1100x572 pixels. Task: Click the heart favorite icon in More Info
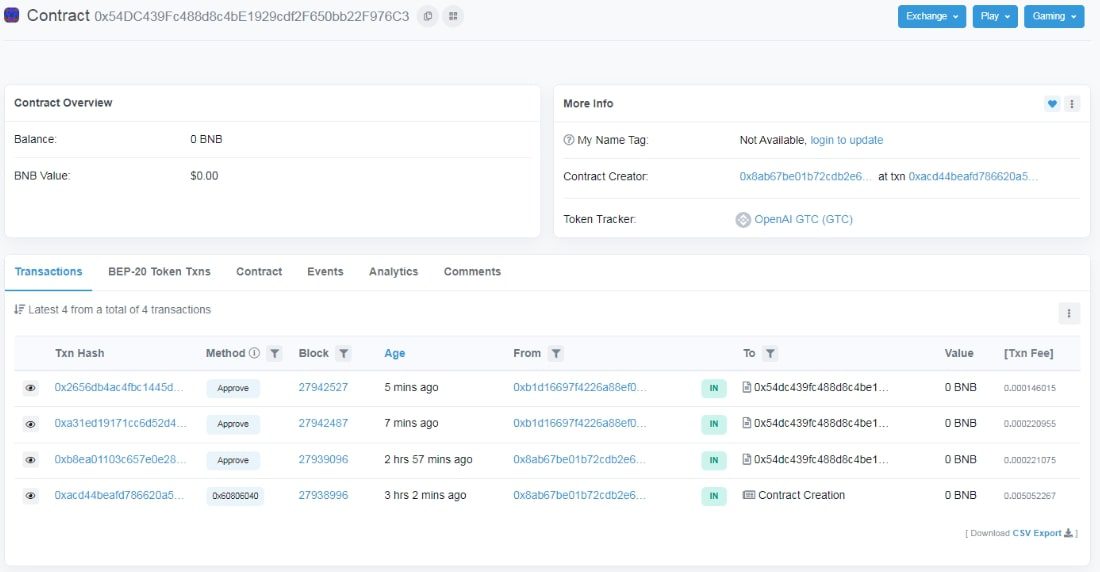1052,104
